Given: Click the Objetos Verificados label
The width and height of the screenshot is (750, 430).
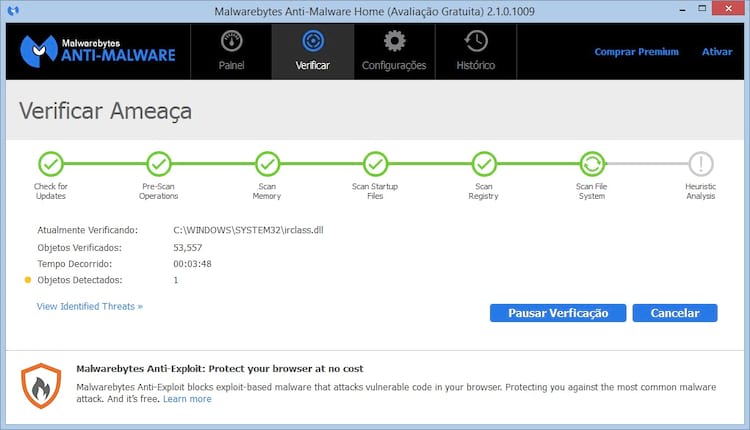Looking at the screenshot, I should pyautogui.click(x=79, y=248).
